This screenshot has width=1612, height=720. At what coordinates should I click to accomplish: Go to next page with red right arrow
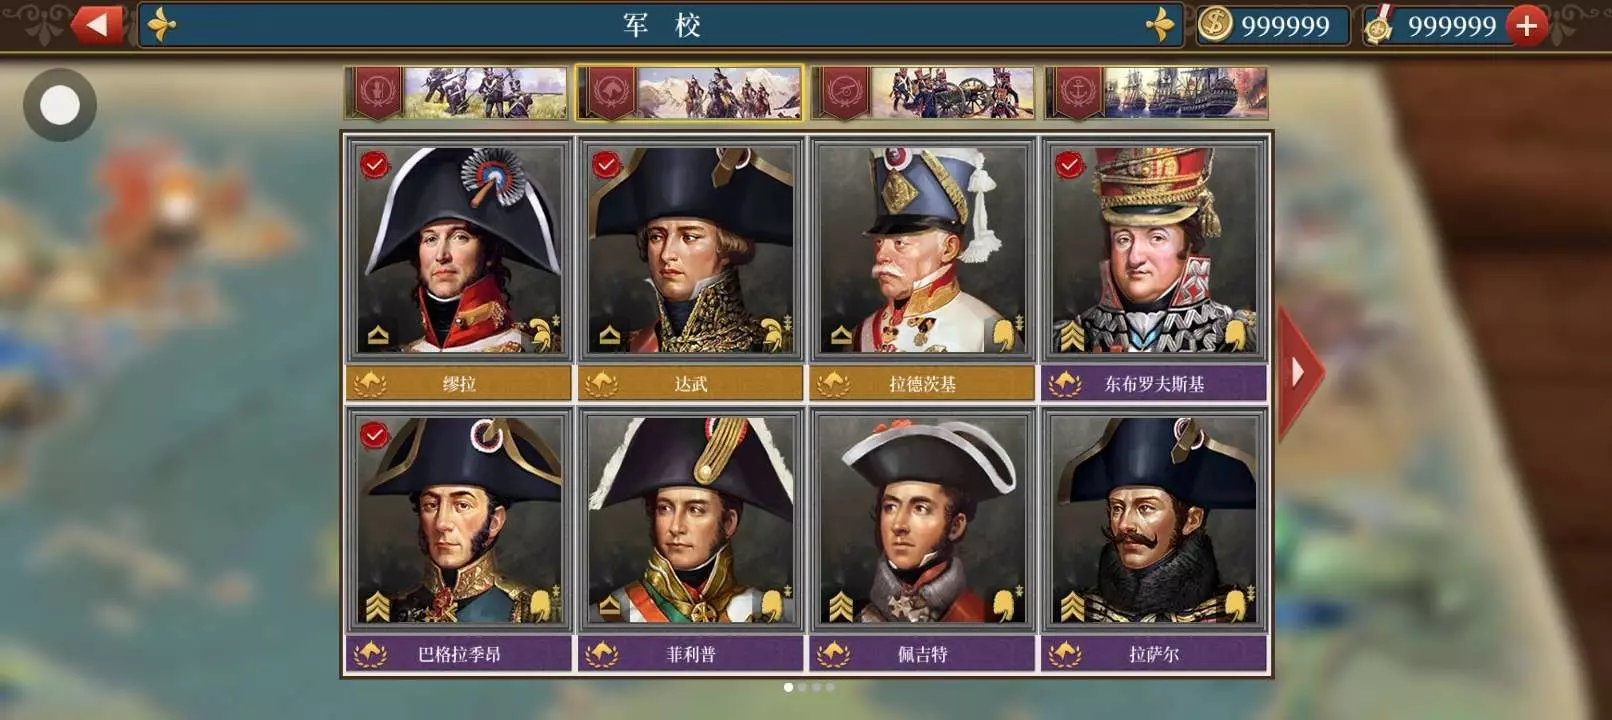tap(1300, 373)
